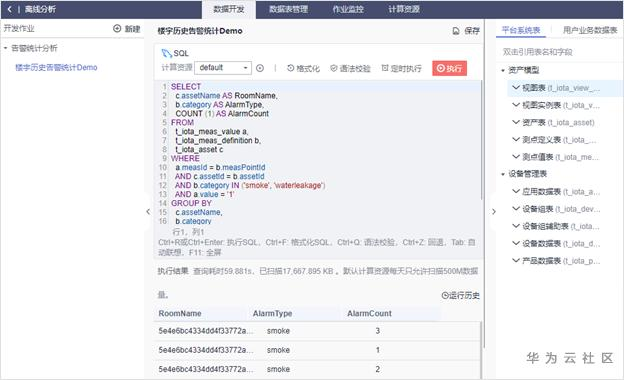Click the AlarmCount column header
Image resolution: width=624 pixels, height=380 pixels.
point(369,314)
